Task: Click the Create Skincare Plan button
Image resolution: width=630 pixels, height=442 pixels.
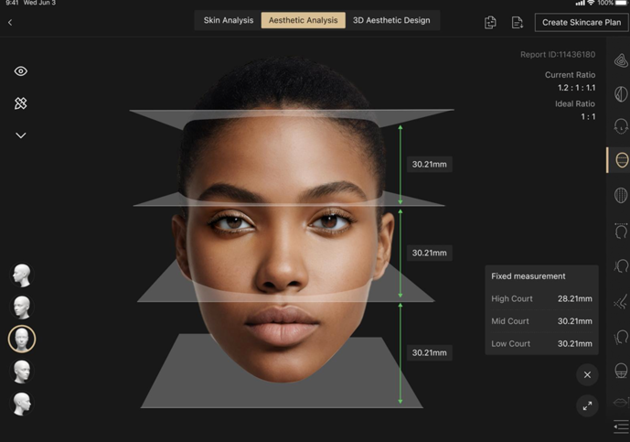Action: (x=581, y=22)
